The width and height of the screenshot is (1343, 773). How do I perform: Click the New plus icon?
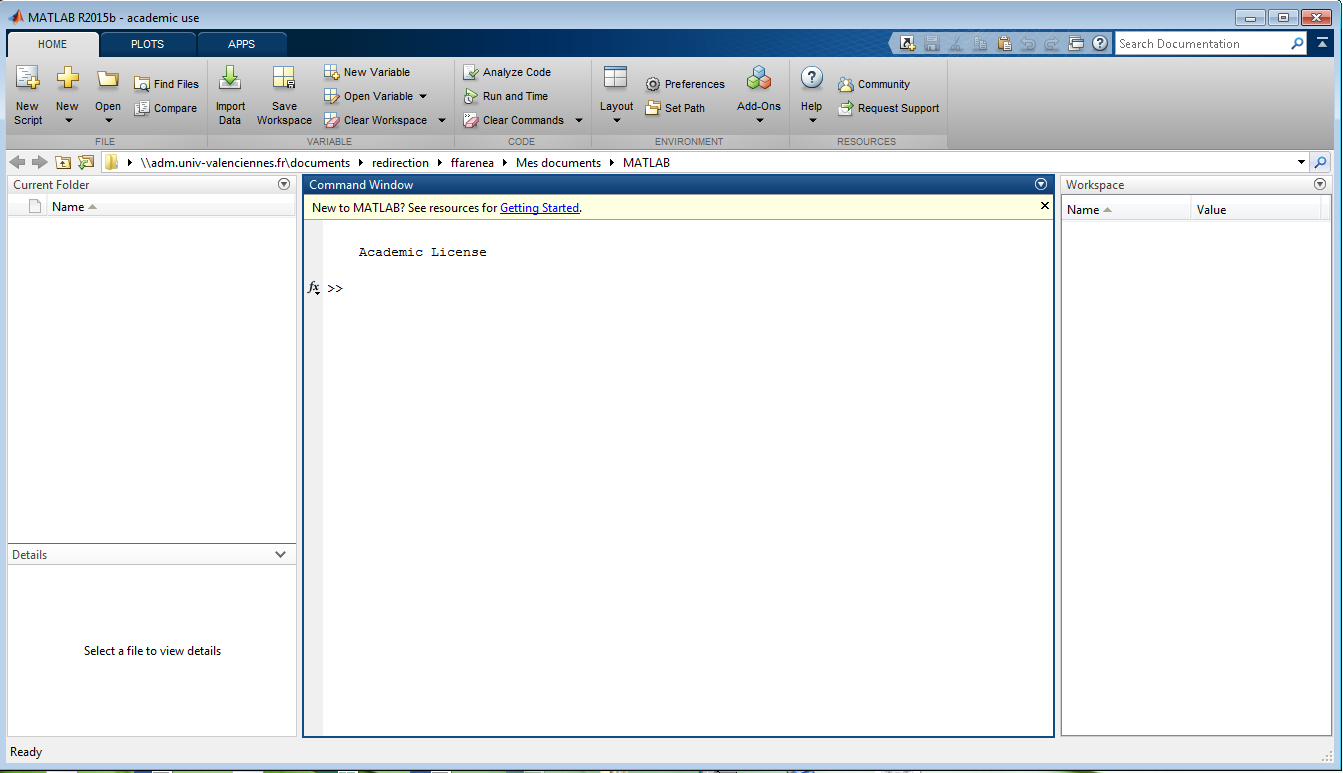(x=67, y=78)
